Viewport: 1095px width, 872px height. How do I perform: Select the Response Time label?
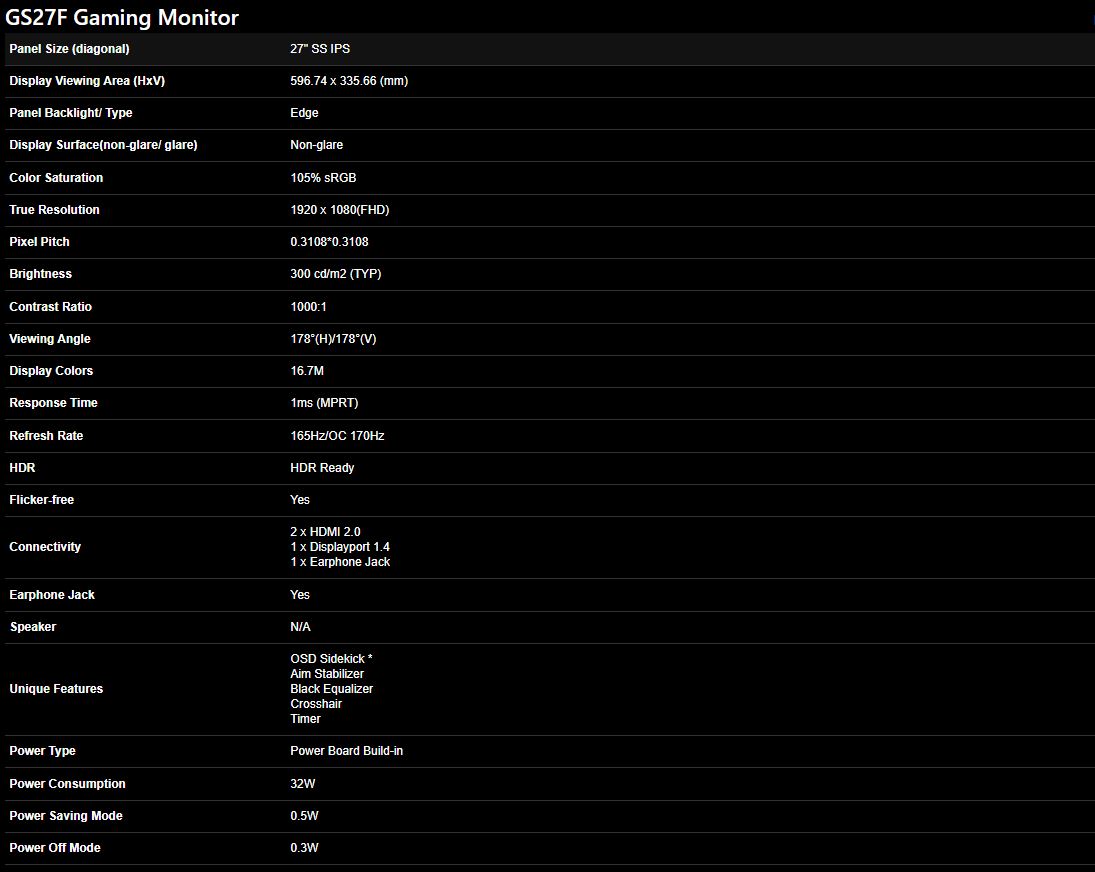point(53,404)
